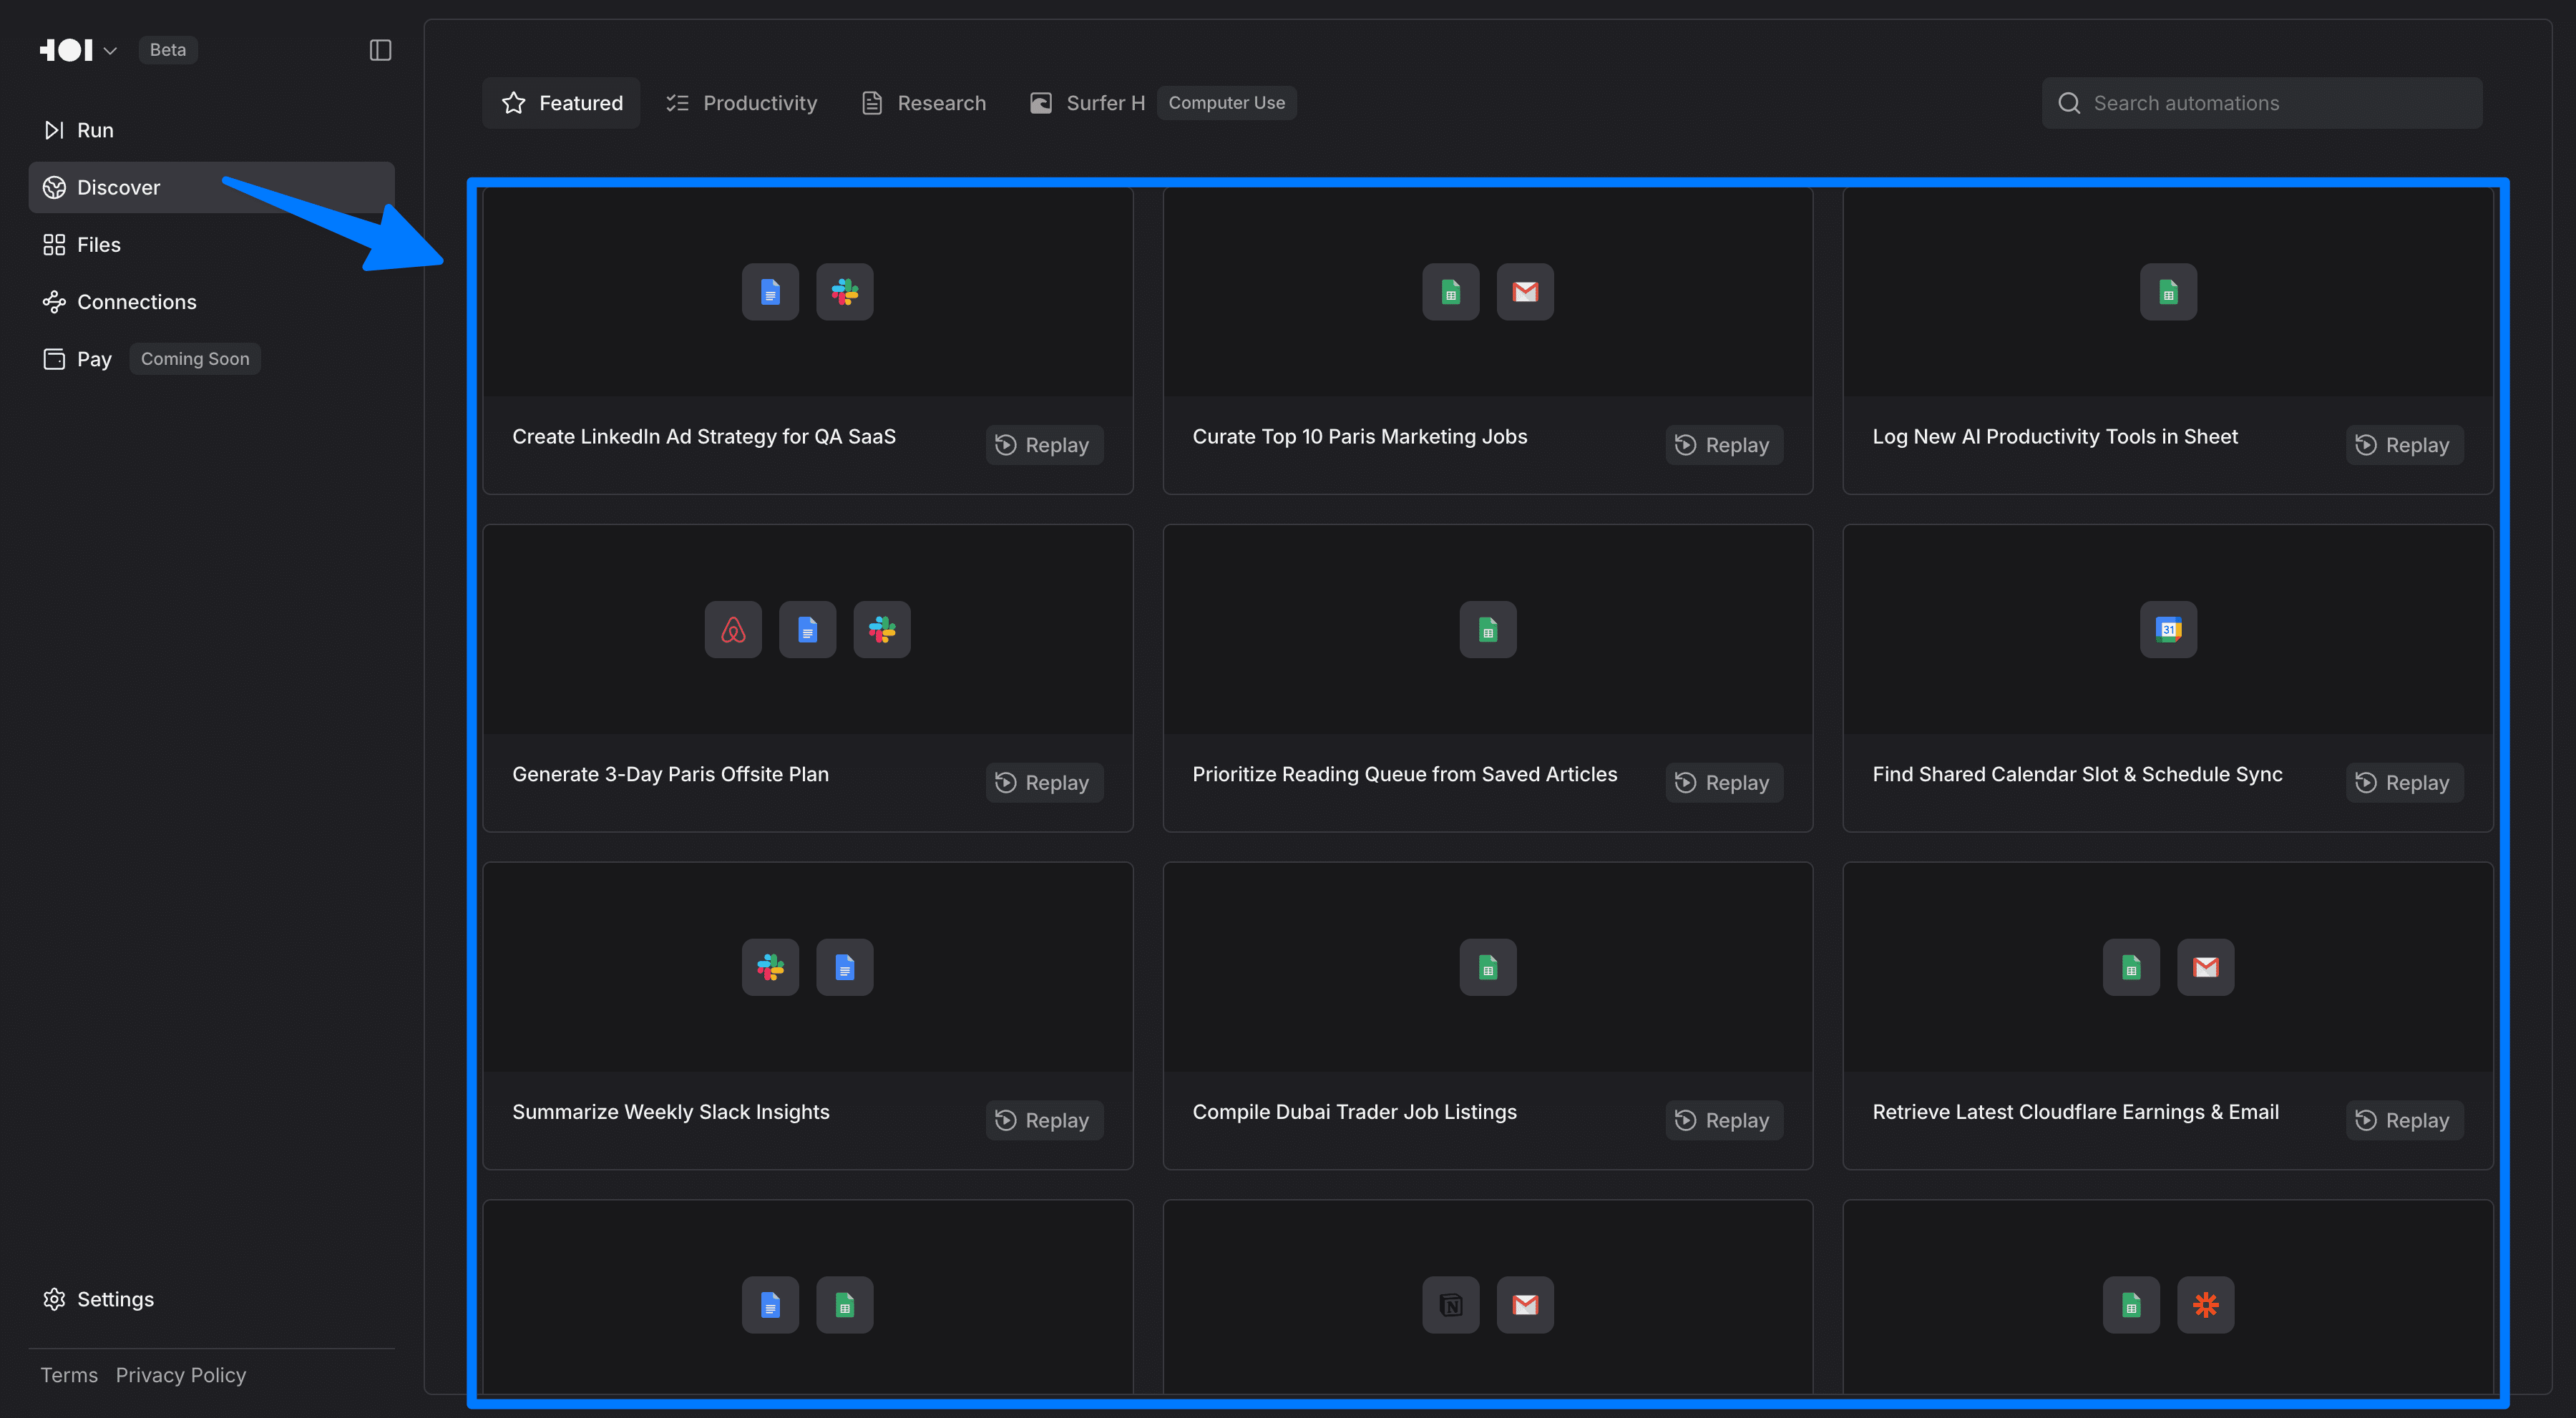Image resolution: width=2576 pixels, height=1418 pixels.
Task: Open Settings from the sidebar
Action: pos(115,1299)
